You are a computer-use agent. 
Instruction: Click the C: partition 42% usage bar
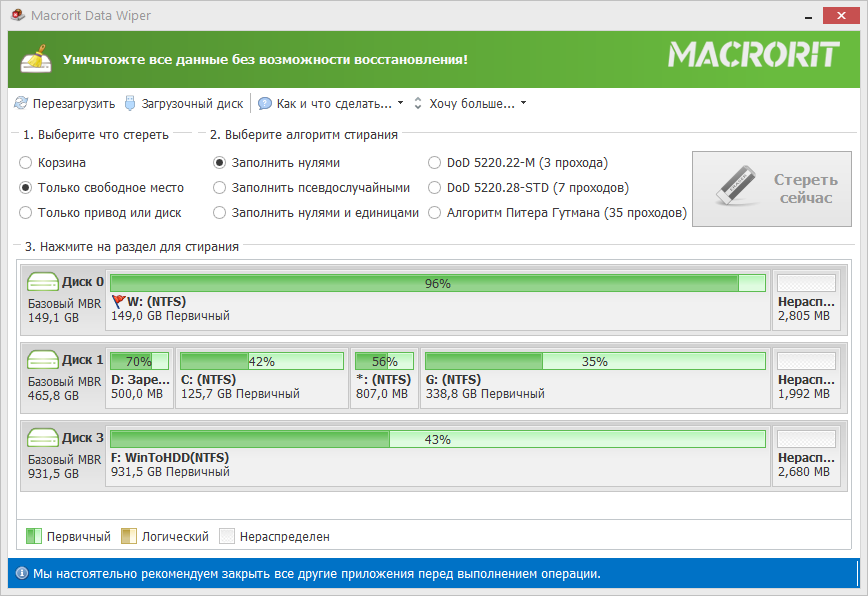tap(262, 361)
